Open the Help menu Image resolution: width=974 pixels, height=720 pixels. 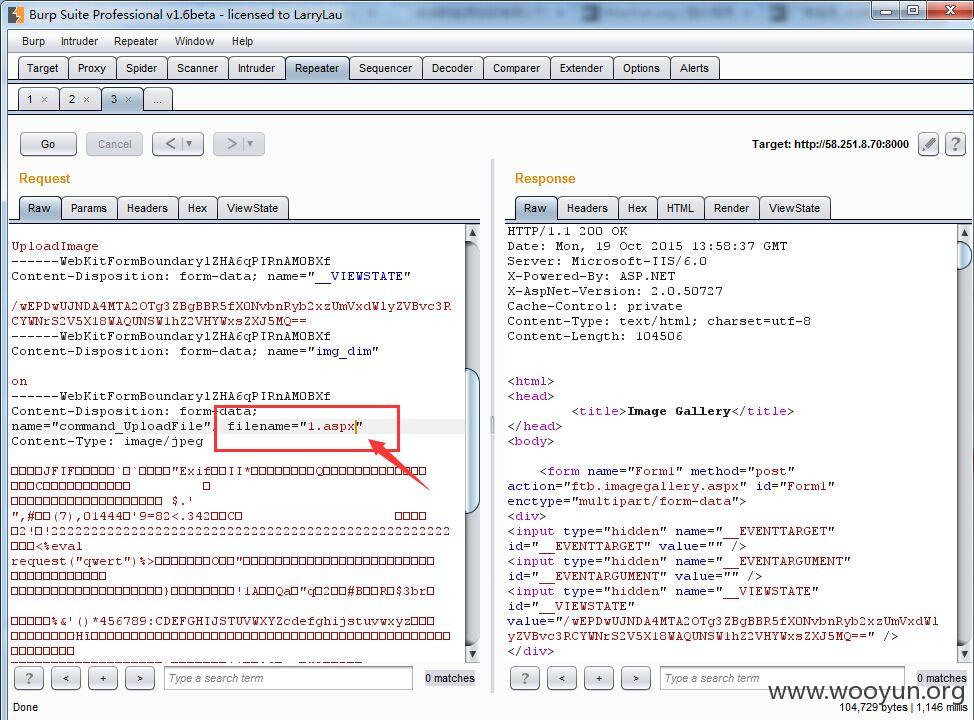click(x=242, y=42)
